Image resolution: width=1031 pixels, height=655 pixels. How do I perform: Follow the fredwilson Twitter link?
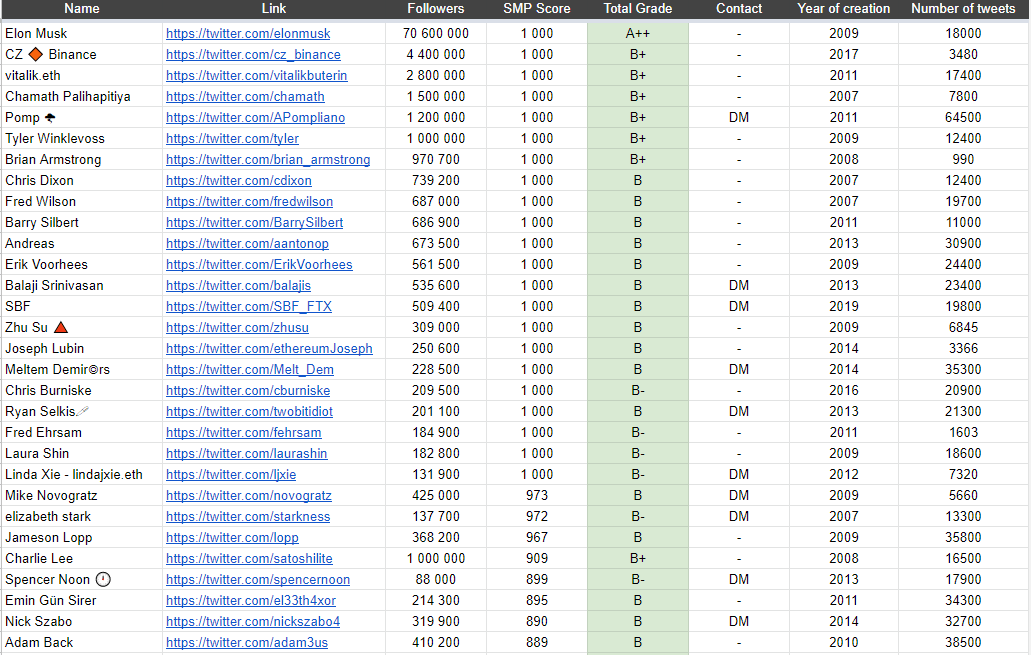click(249, 202)
